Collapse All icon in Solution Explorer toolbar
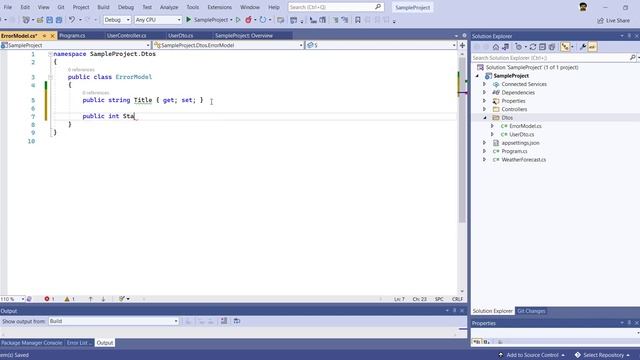Image resolution: width=640 pixels, height=360 pixels. pos(542,47)
